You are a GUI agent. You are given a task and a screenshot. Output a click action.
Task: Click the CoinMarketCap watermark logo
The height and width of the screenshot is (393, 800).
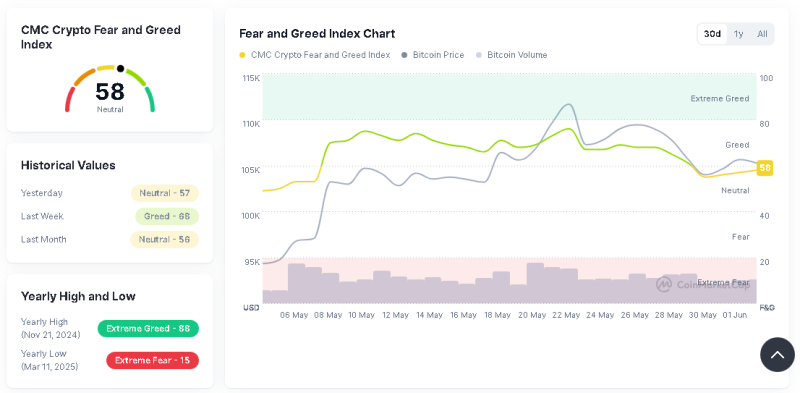(x=703, y=285)
